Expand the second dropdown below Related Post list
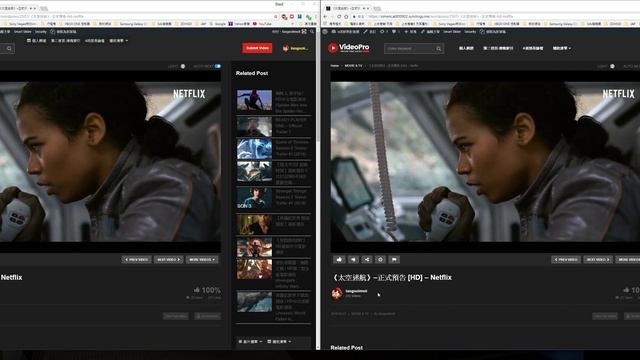 [279, 341]
